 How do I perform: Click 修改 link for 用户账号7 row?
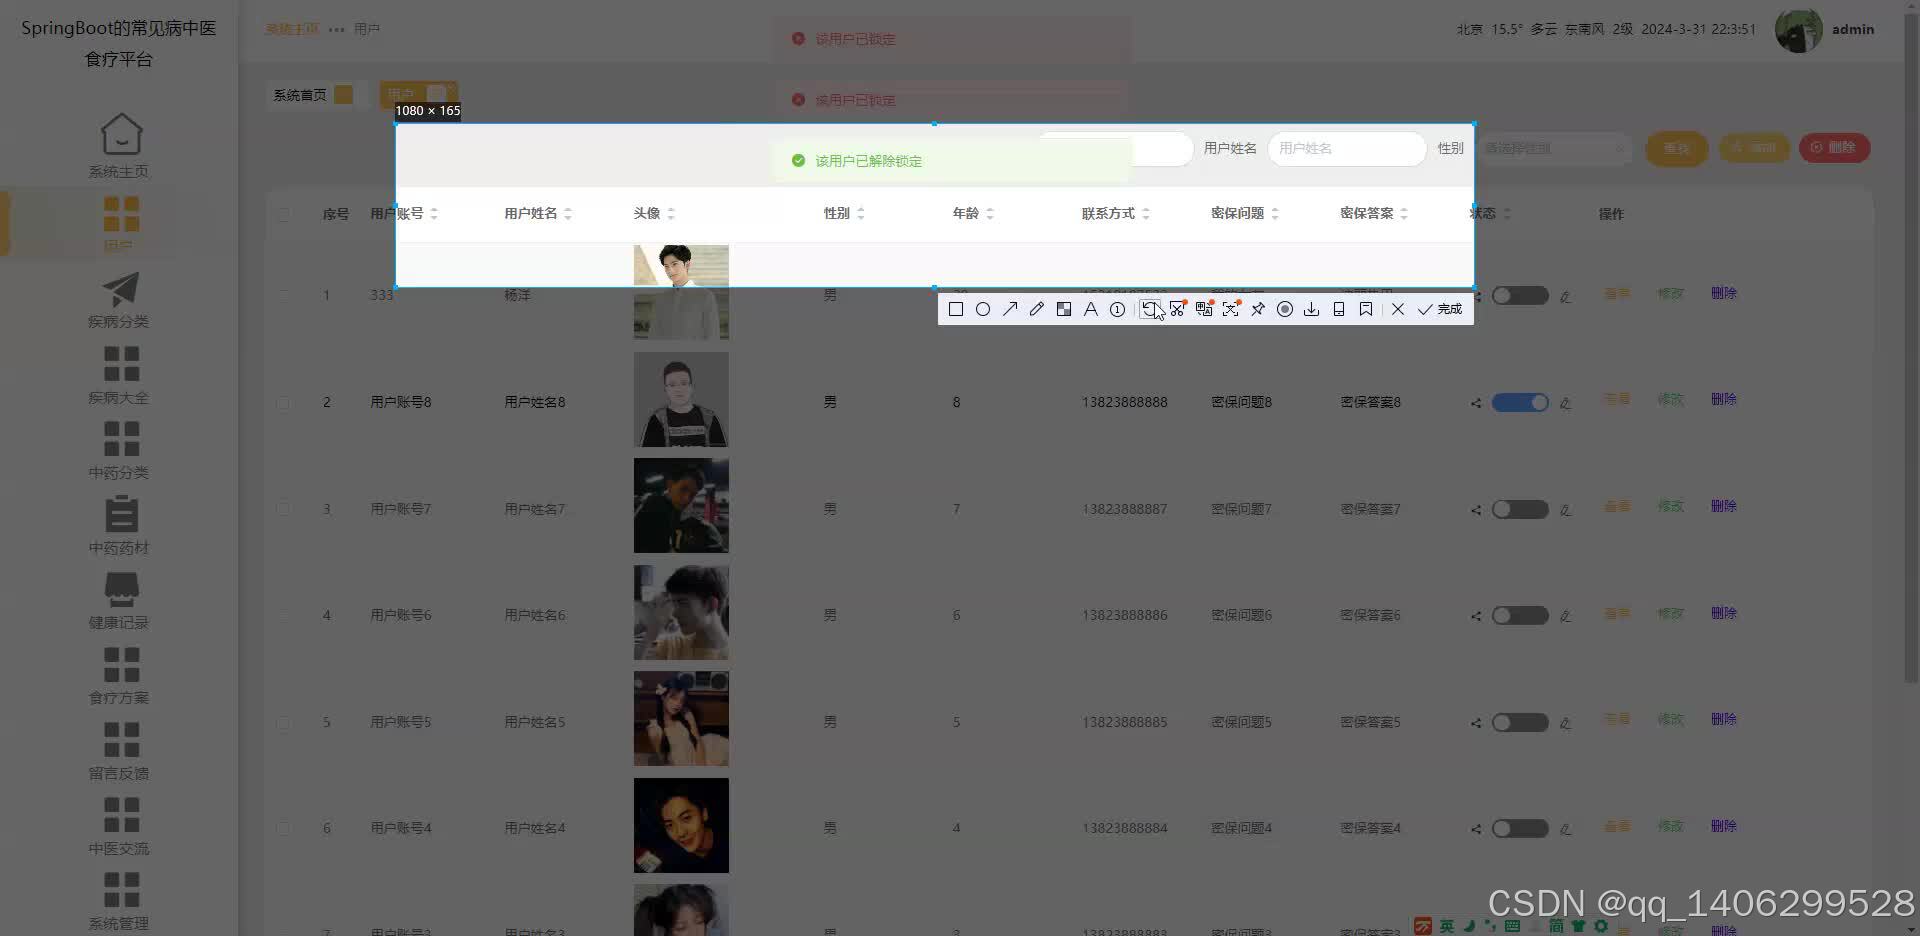1670,506
